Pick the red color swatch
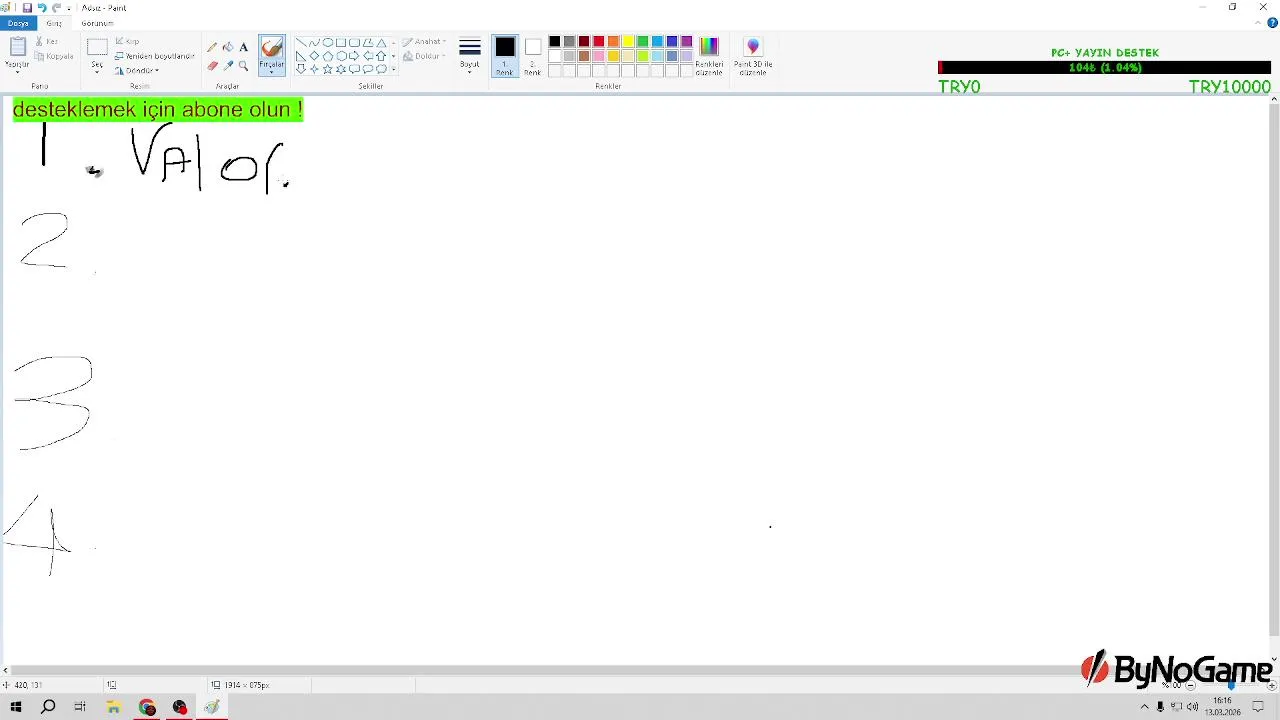1280x720 pixels. point(598,42)
